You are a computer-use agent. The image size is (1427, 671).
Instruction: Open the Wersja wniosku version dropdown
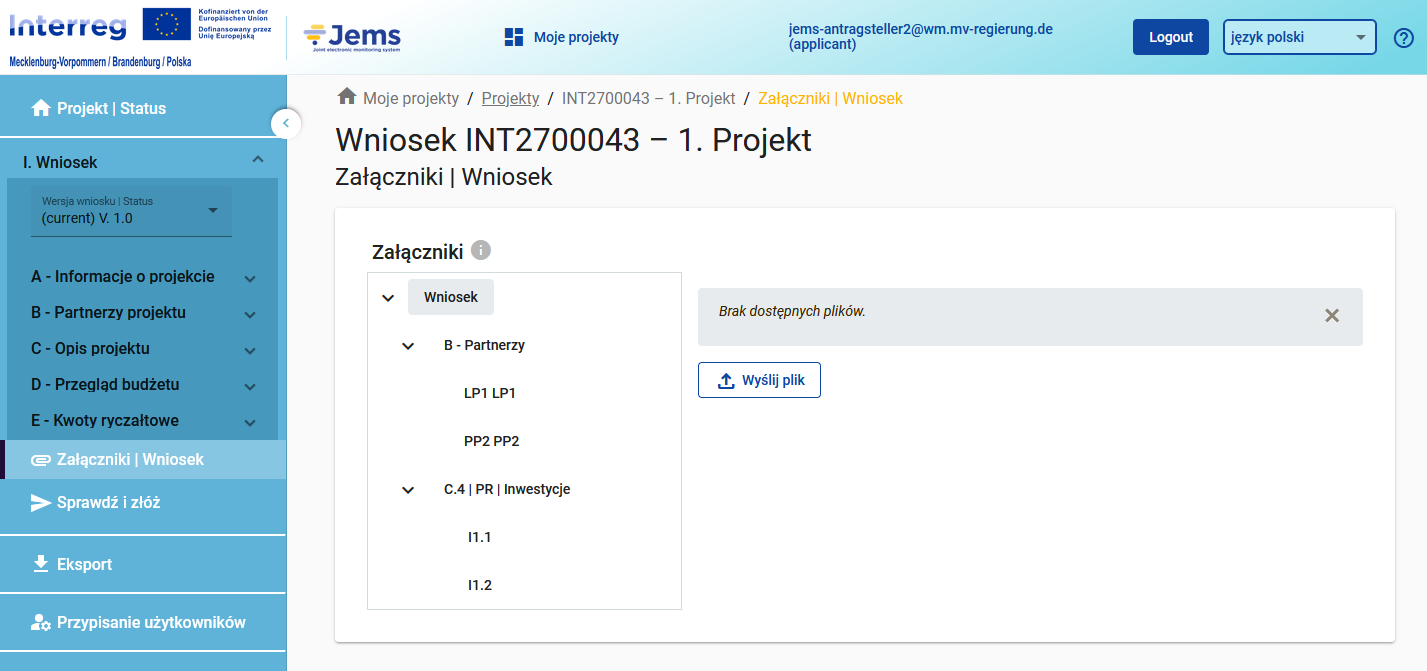(x=131, y=211)
